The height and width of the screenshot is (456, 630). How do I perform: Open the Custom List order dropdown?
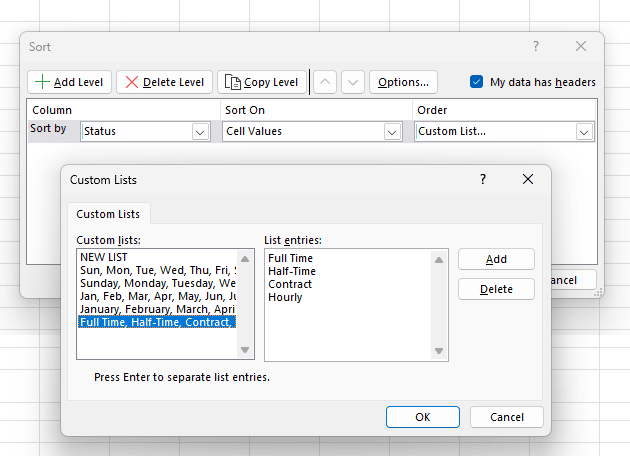pyautogui.click(x=584, y=131)
